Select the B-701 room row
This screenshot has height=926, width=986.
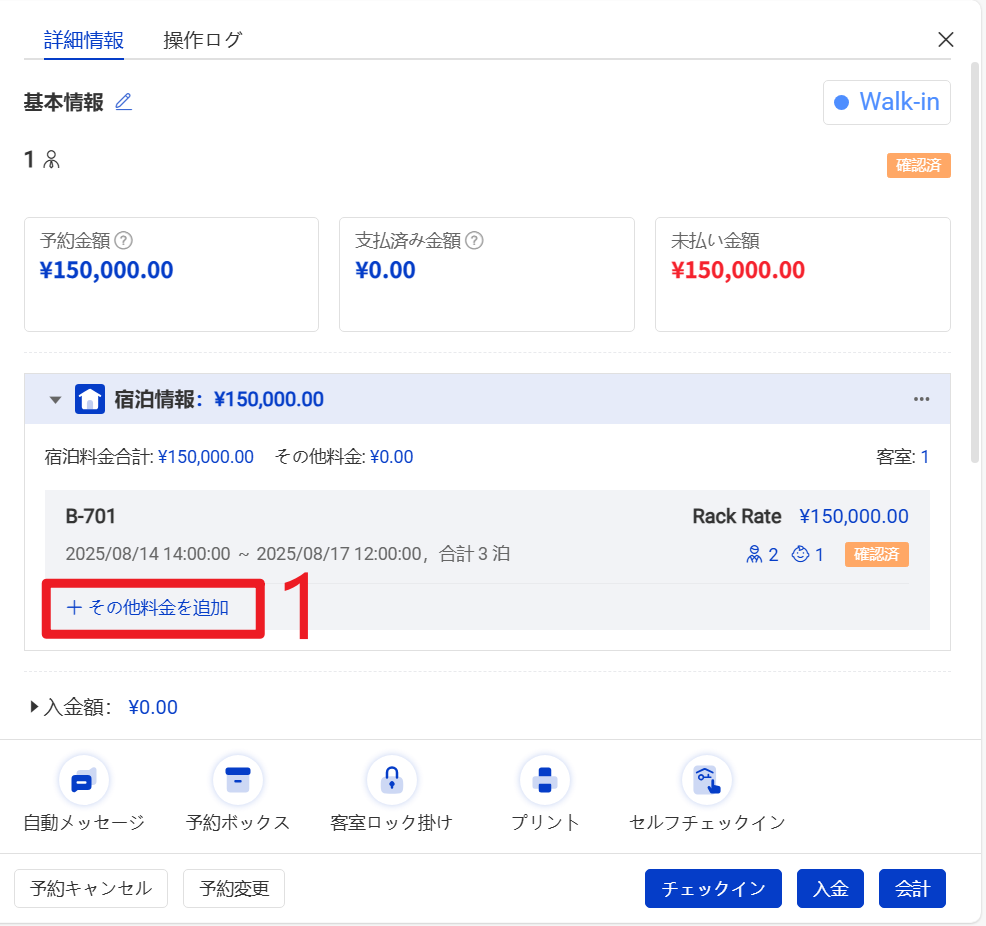(487, 535)
